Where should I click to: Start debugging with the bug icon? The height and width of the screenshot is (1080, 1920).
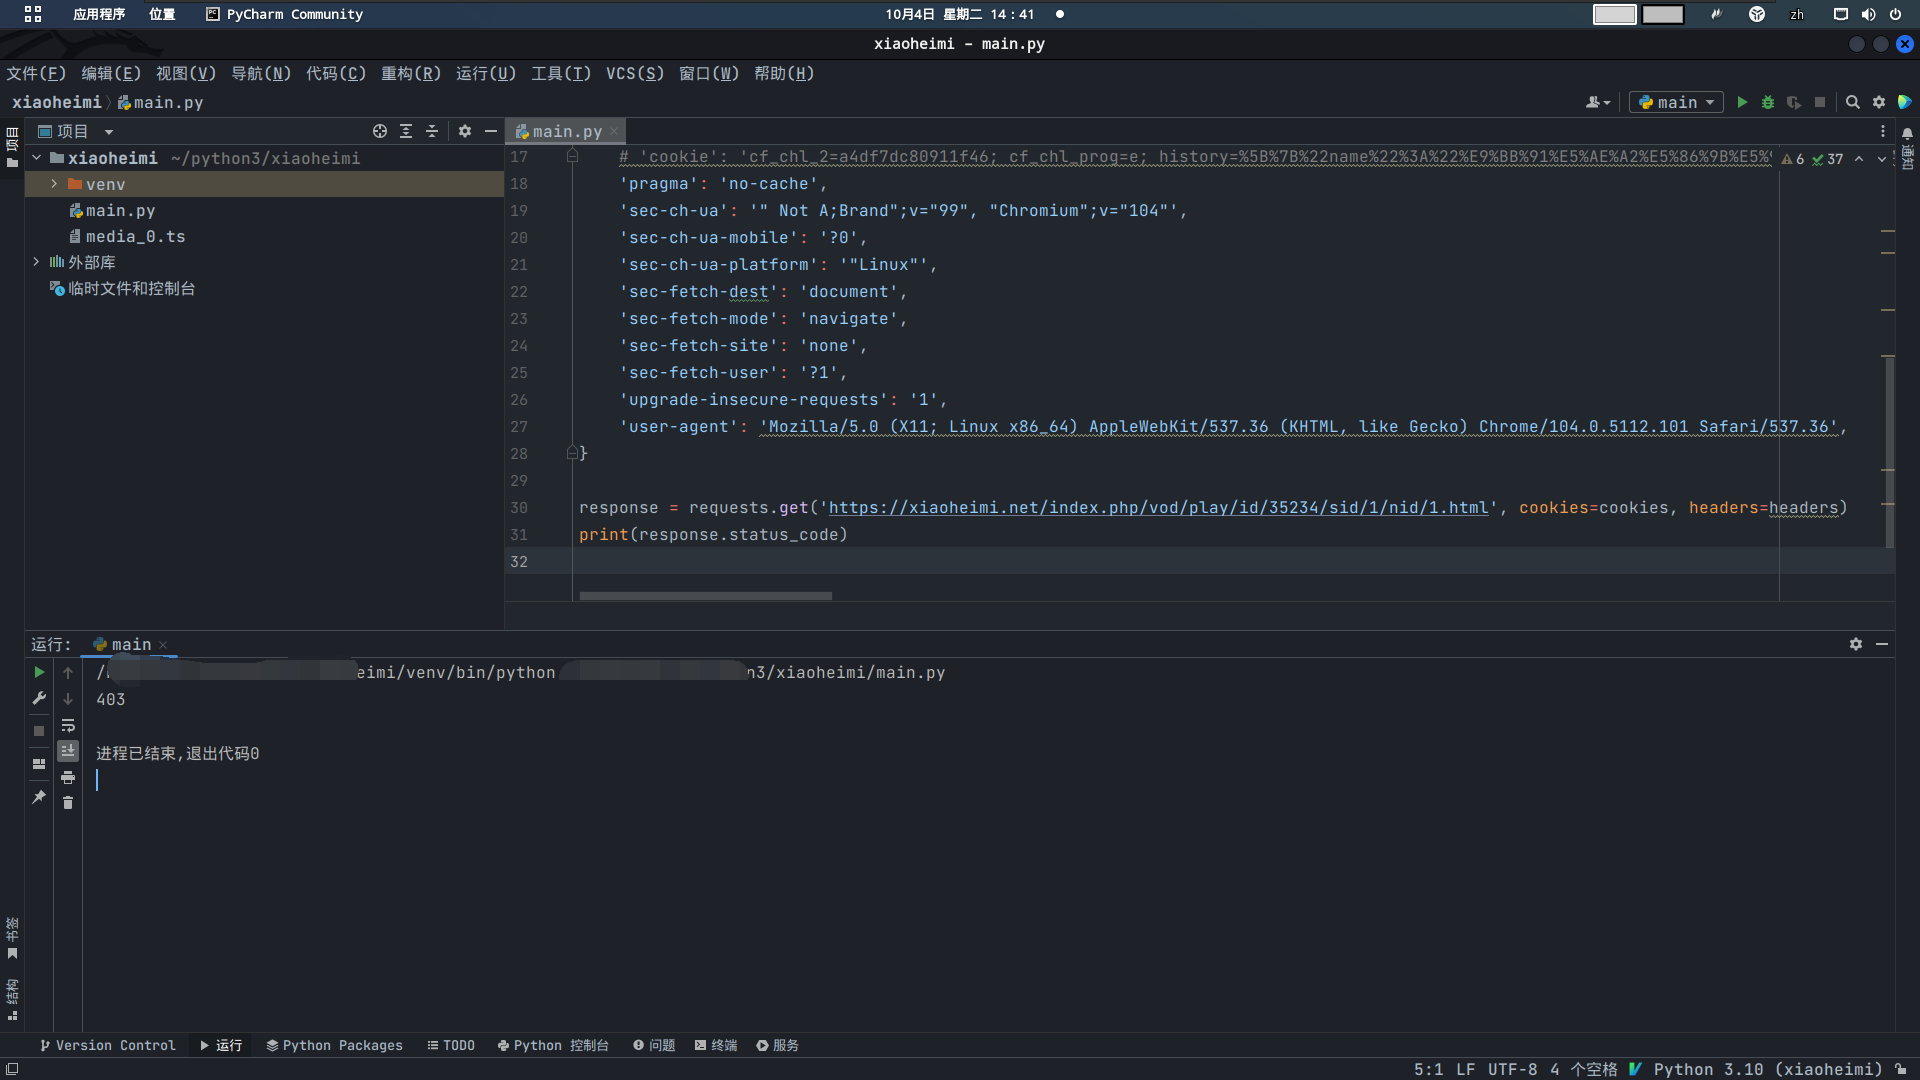click(1768, 102)
